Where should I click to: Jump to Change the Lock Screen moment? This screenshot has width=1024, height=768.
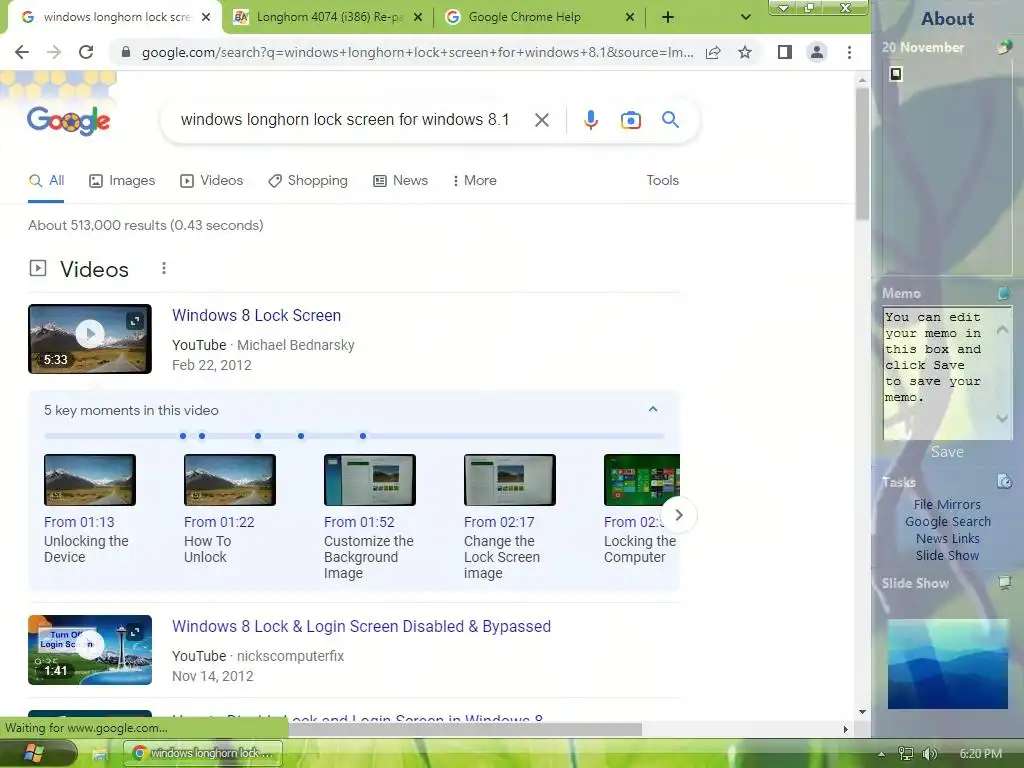(509, 517)
